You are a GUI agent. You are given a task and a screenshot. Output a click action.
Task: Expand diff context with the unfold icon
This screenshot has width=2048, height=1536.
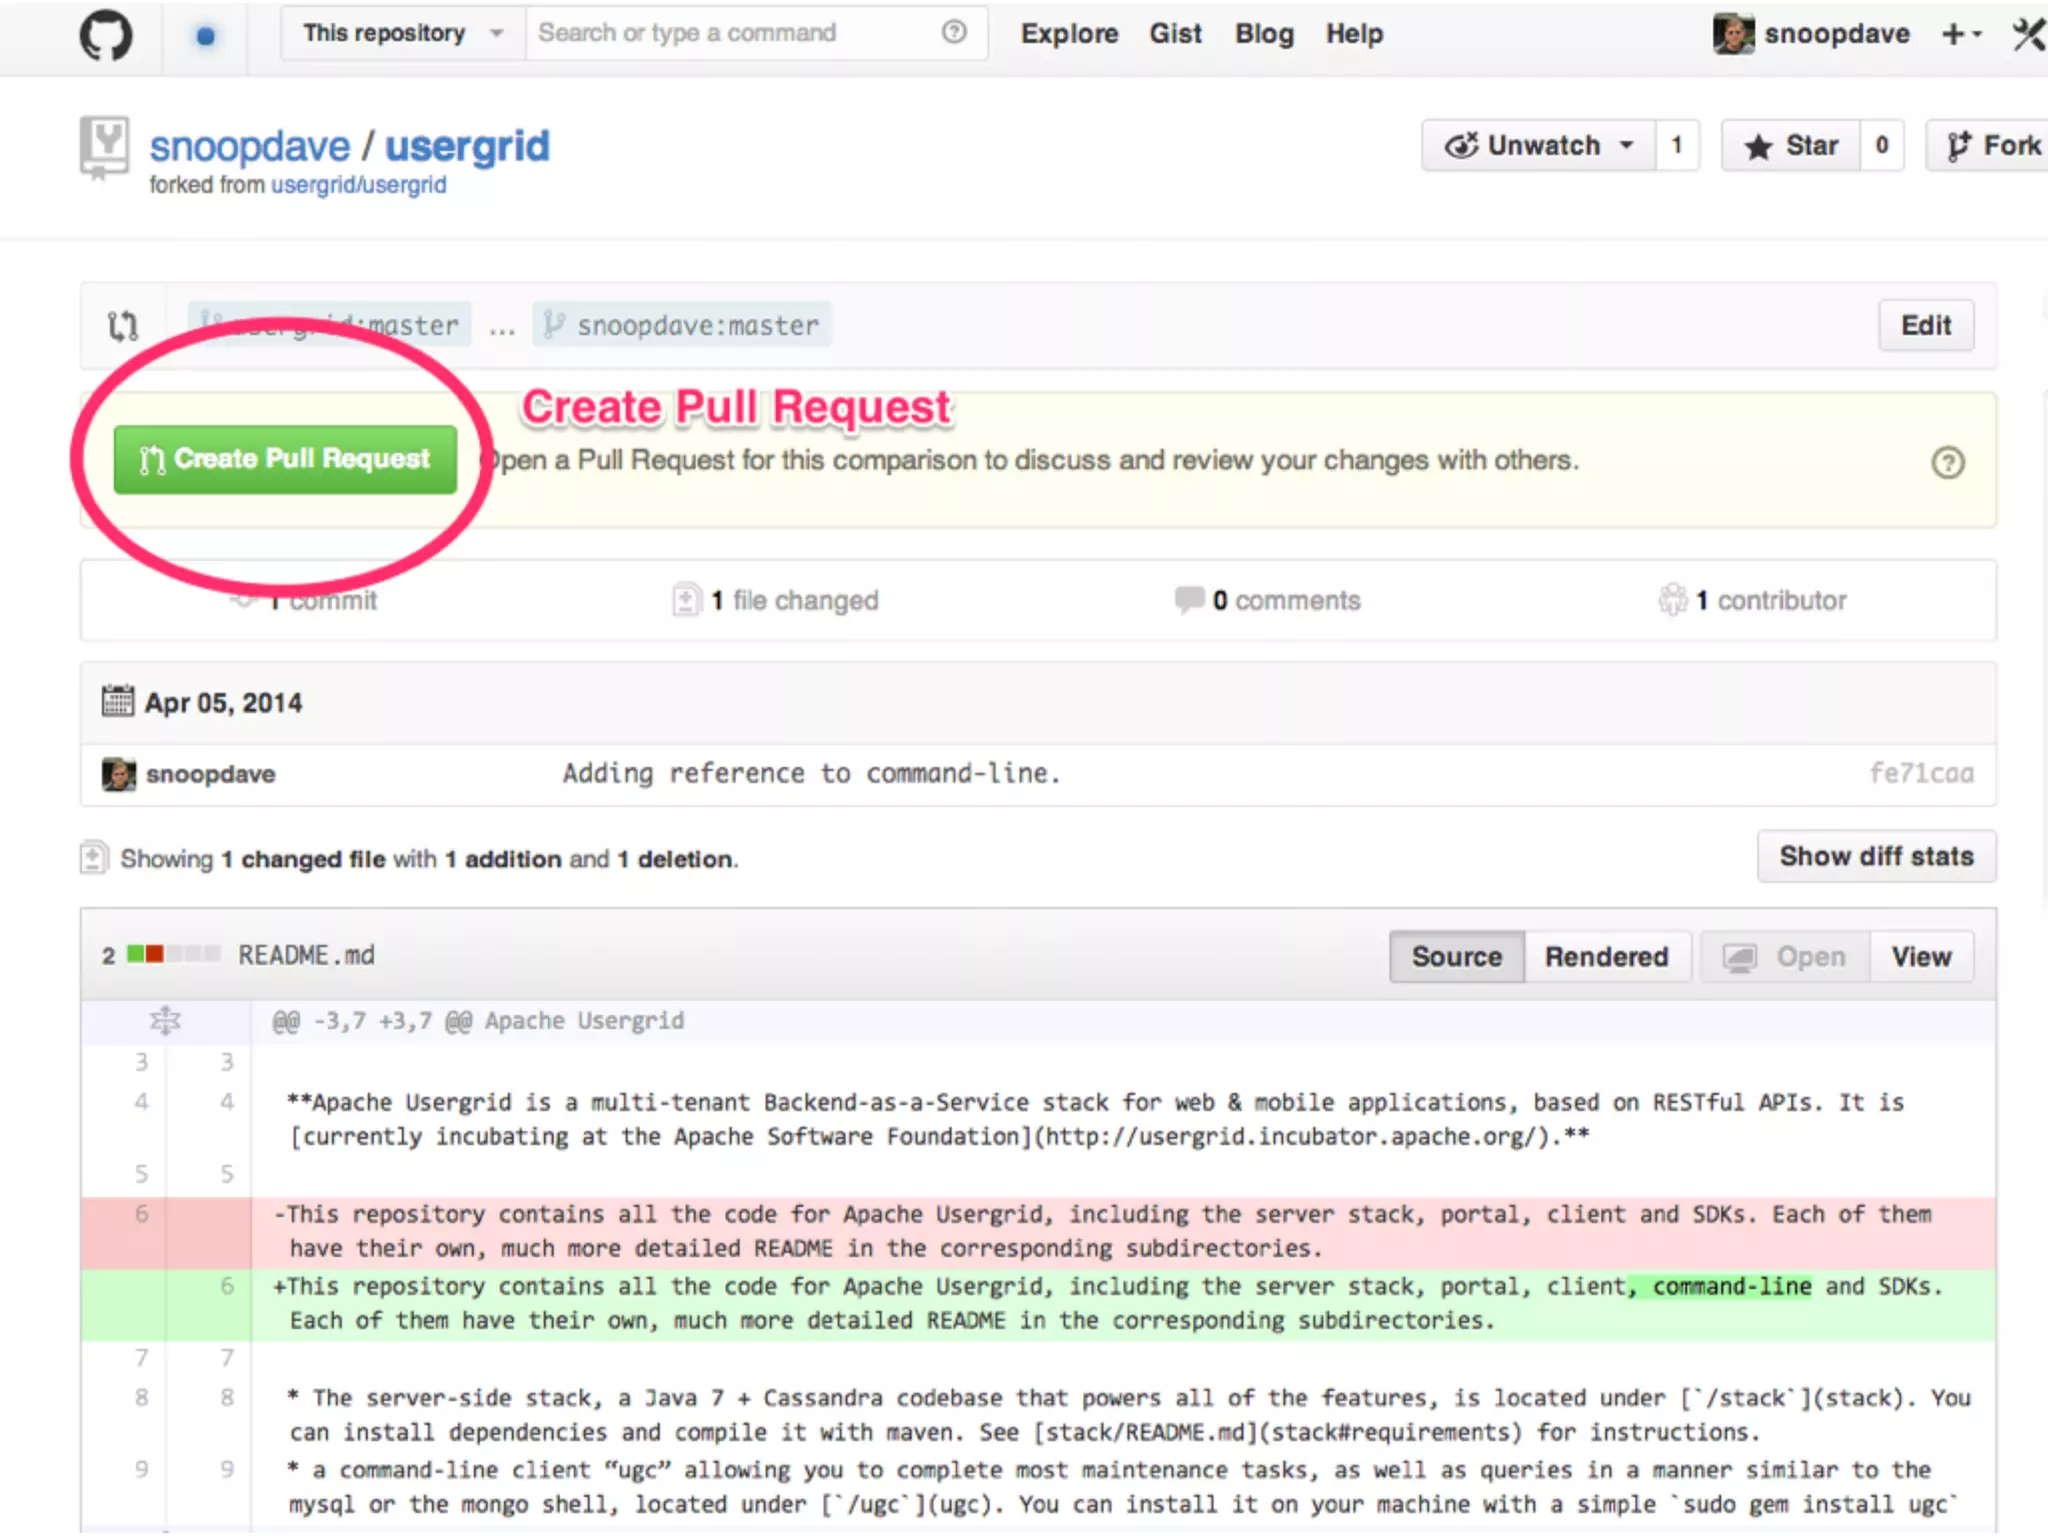(165, 1021)
